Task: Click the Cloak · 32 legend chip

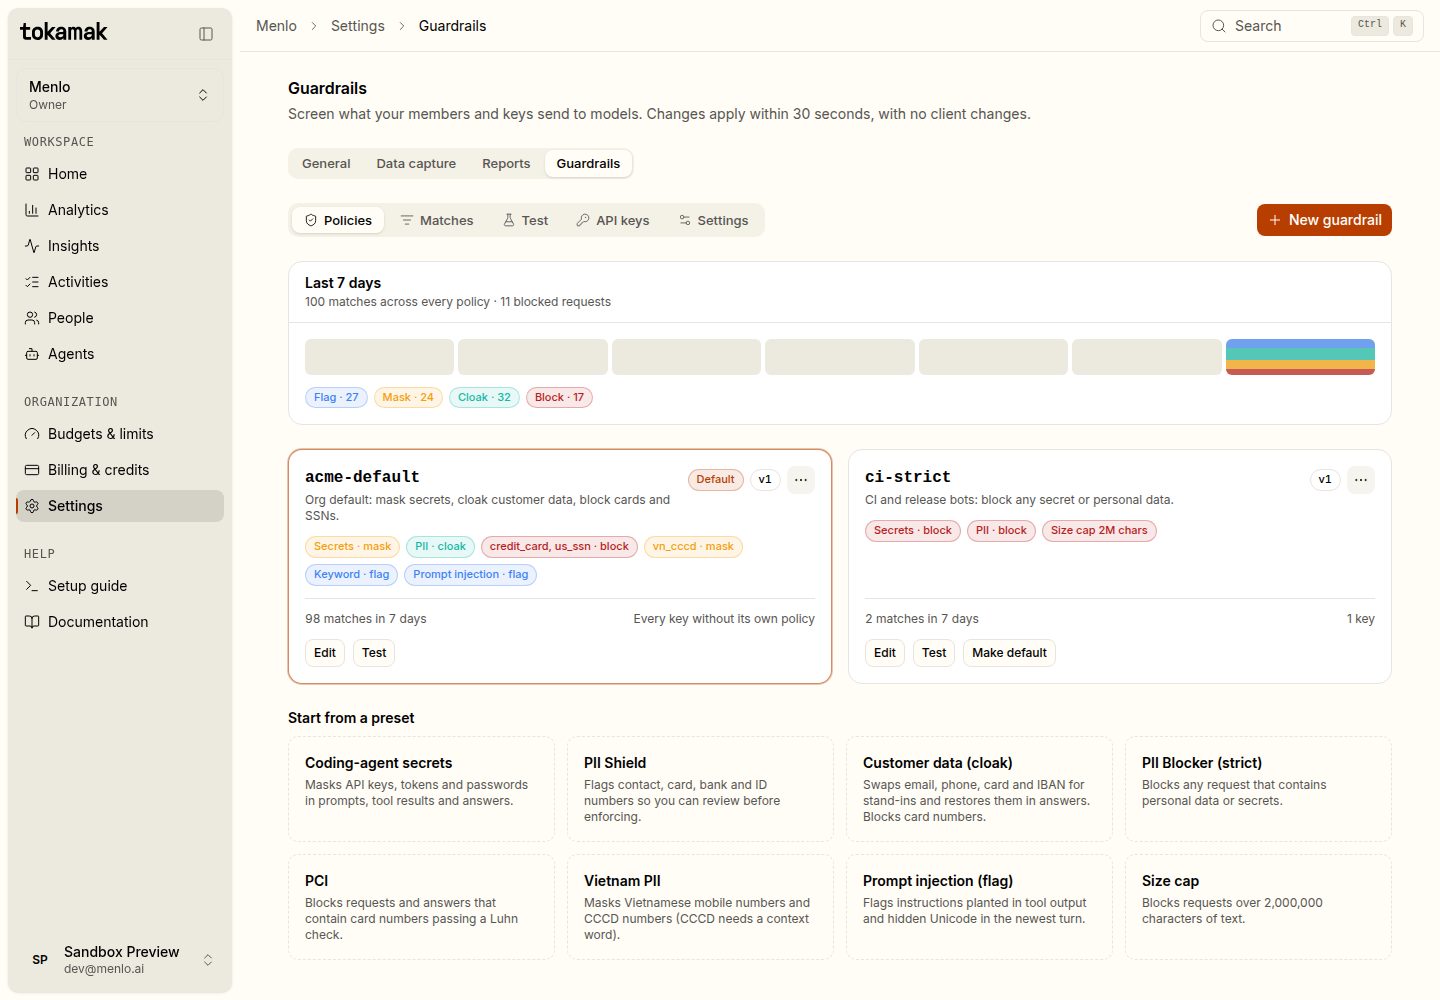Action: [x=484, y=398]
